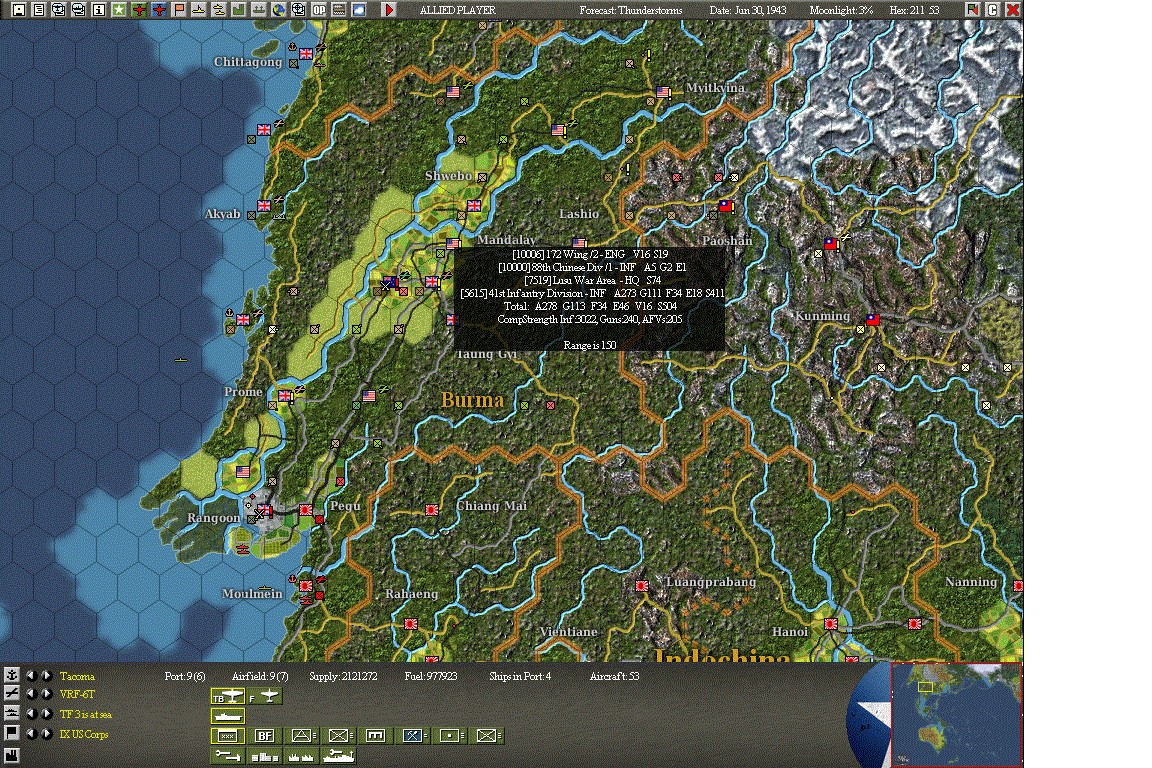Click the green industry toolbar icon
The height and width of the screenshot is (768, 1152).
pyautogui.click(x=238, y=10)
